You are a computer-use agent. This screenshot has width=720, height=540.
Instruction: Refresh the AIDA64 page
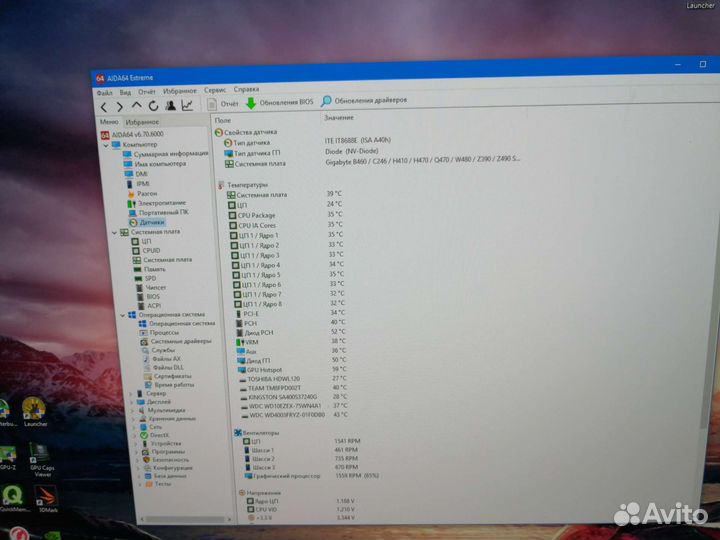pos(153,106)
